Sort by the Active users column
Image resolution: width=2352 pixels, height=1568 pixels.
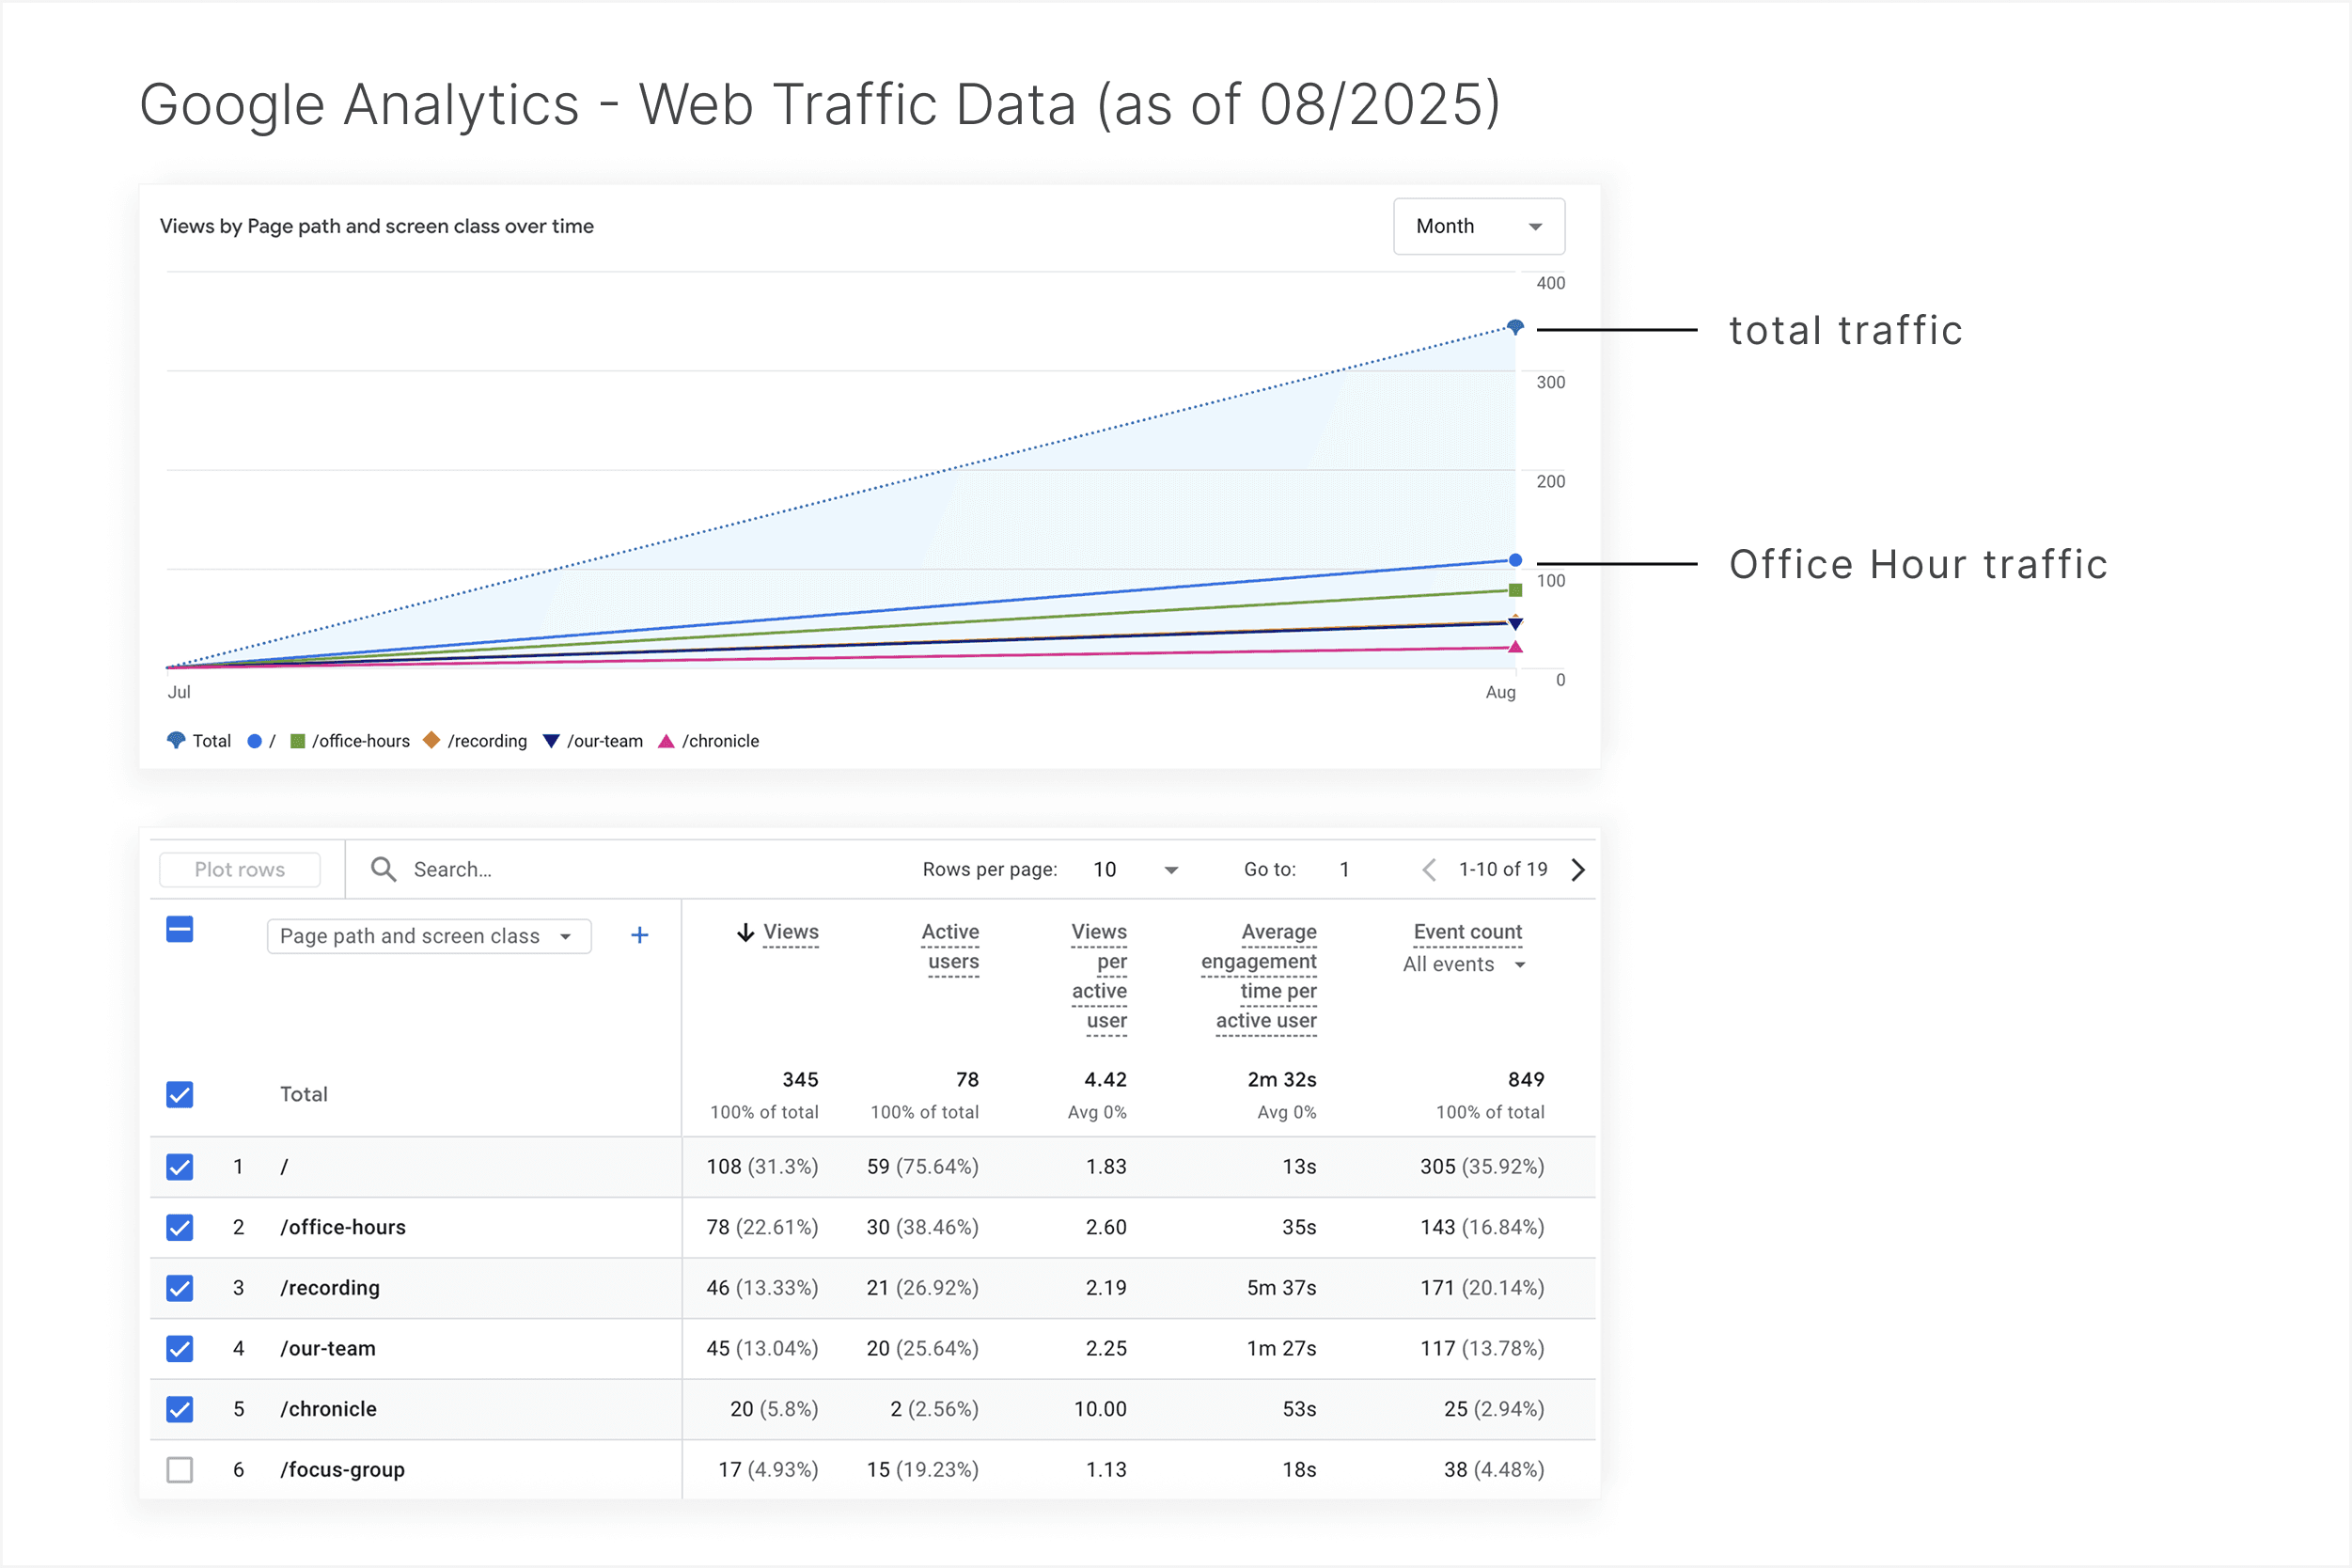click(x=951, y=947)
